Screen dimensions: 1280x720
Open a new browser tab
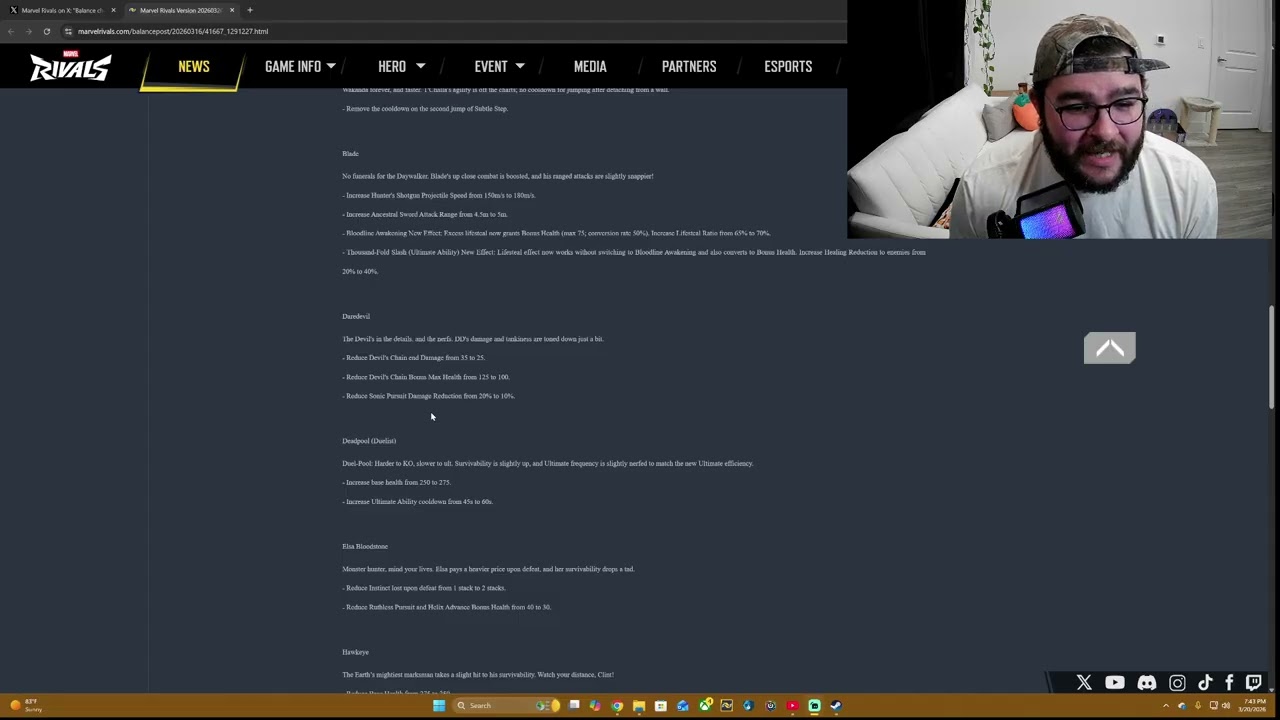(x=250, y=10)
